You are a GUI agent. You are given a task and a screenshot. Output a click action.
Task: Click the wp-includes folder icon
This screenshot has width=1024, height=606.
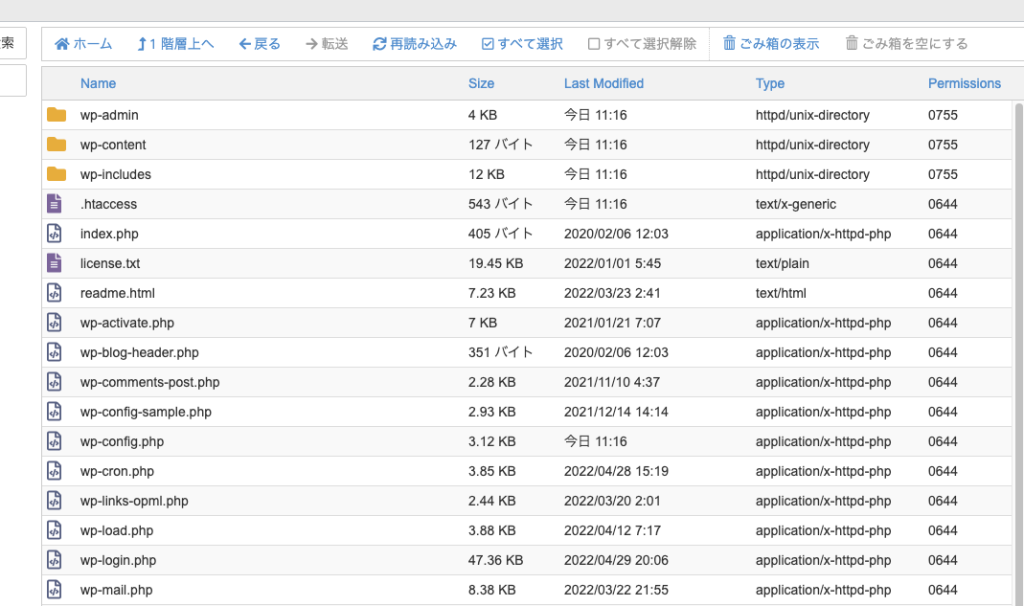(x=56, y=174)
